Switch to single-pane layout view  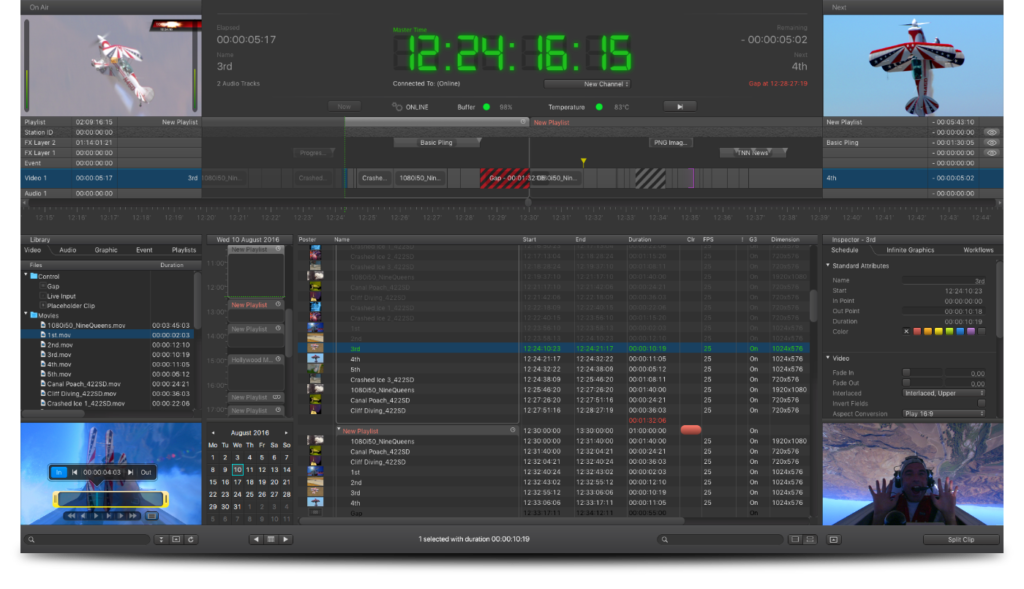(x=795, y=540)
